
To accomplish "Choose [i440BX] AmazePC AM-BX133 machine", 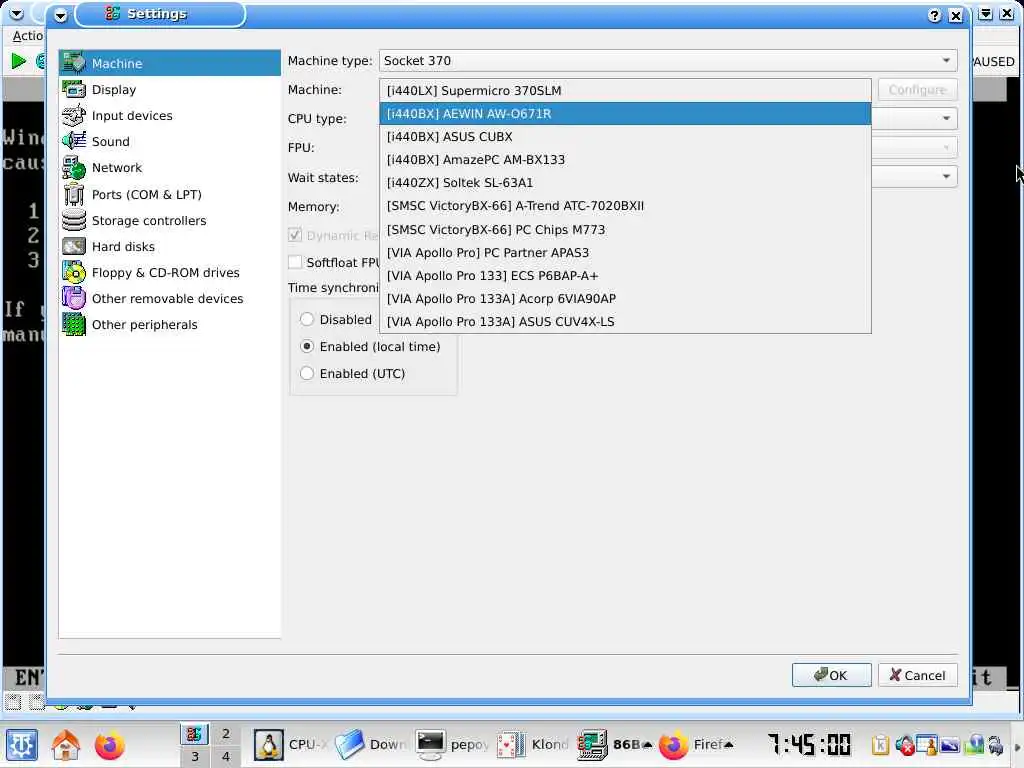I will [x=625, y=160].
